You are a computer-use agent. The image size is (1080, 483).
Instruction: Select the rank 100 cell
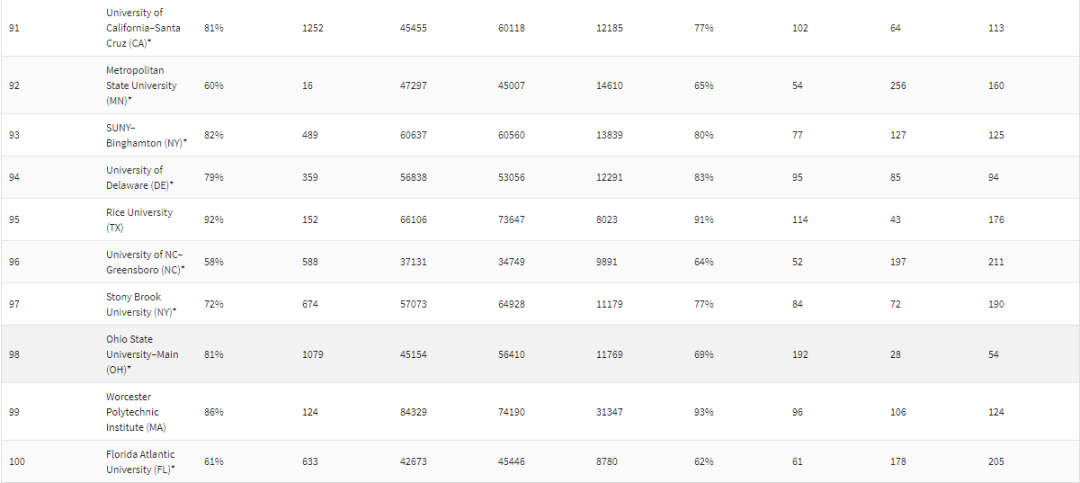tap(17, 461)
